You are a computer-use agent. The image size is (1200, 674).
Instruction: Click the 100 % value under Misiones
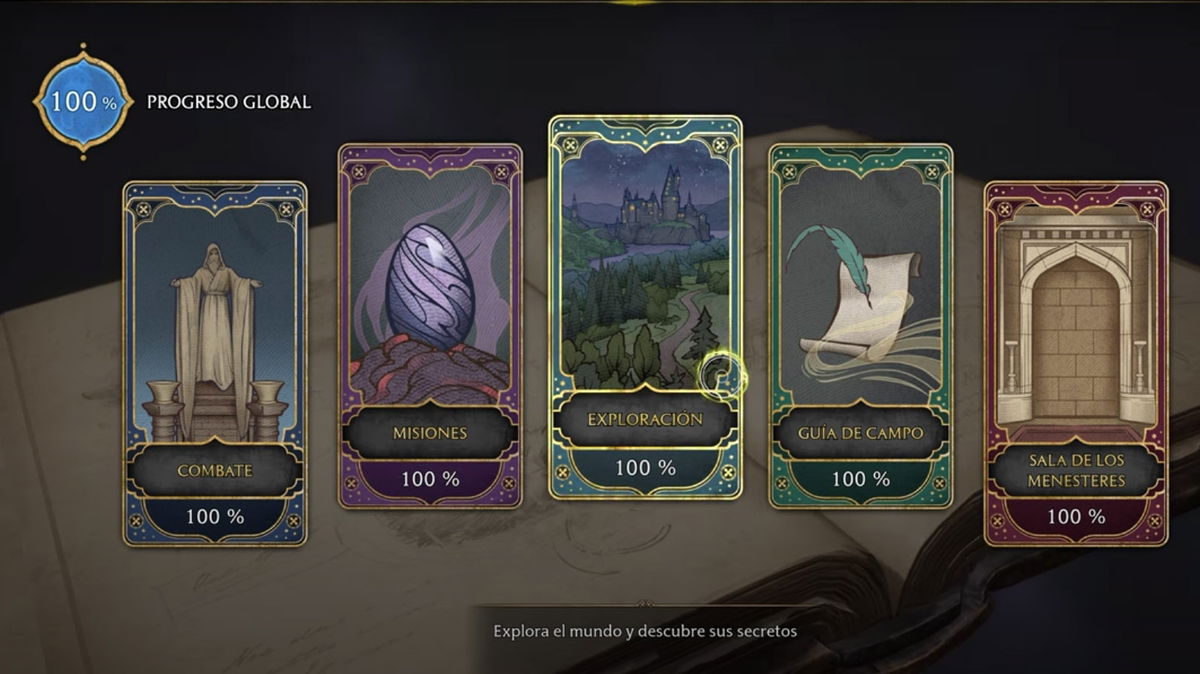(x=430, y=479)
